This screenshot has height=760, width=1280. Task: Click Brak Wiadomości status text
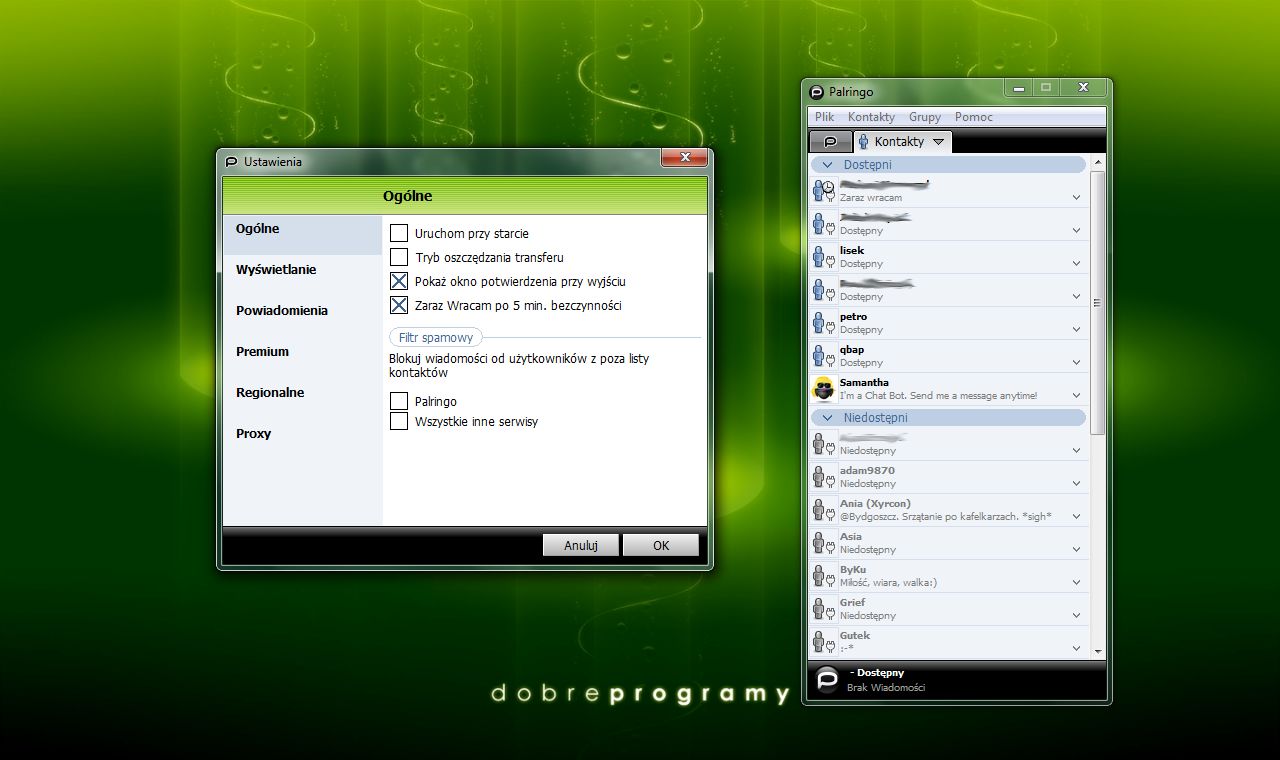point(886,688)
